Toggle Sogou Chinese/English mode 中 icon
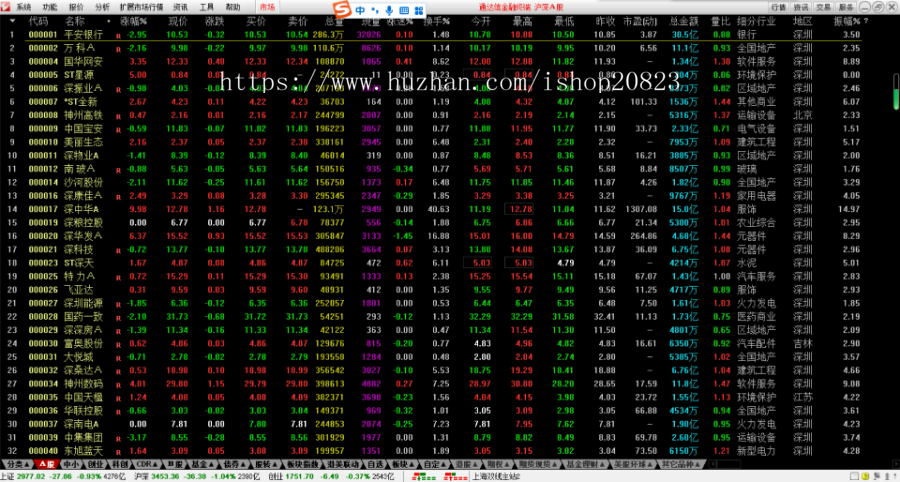The image size is (900, 482). [360, 10]
